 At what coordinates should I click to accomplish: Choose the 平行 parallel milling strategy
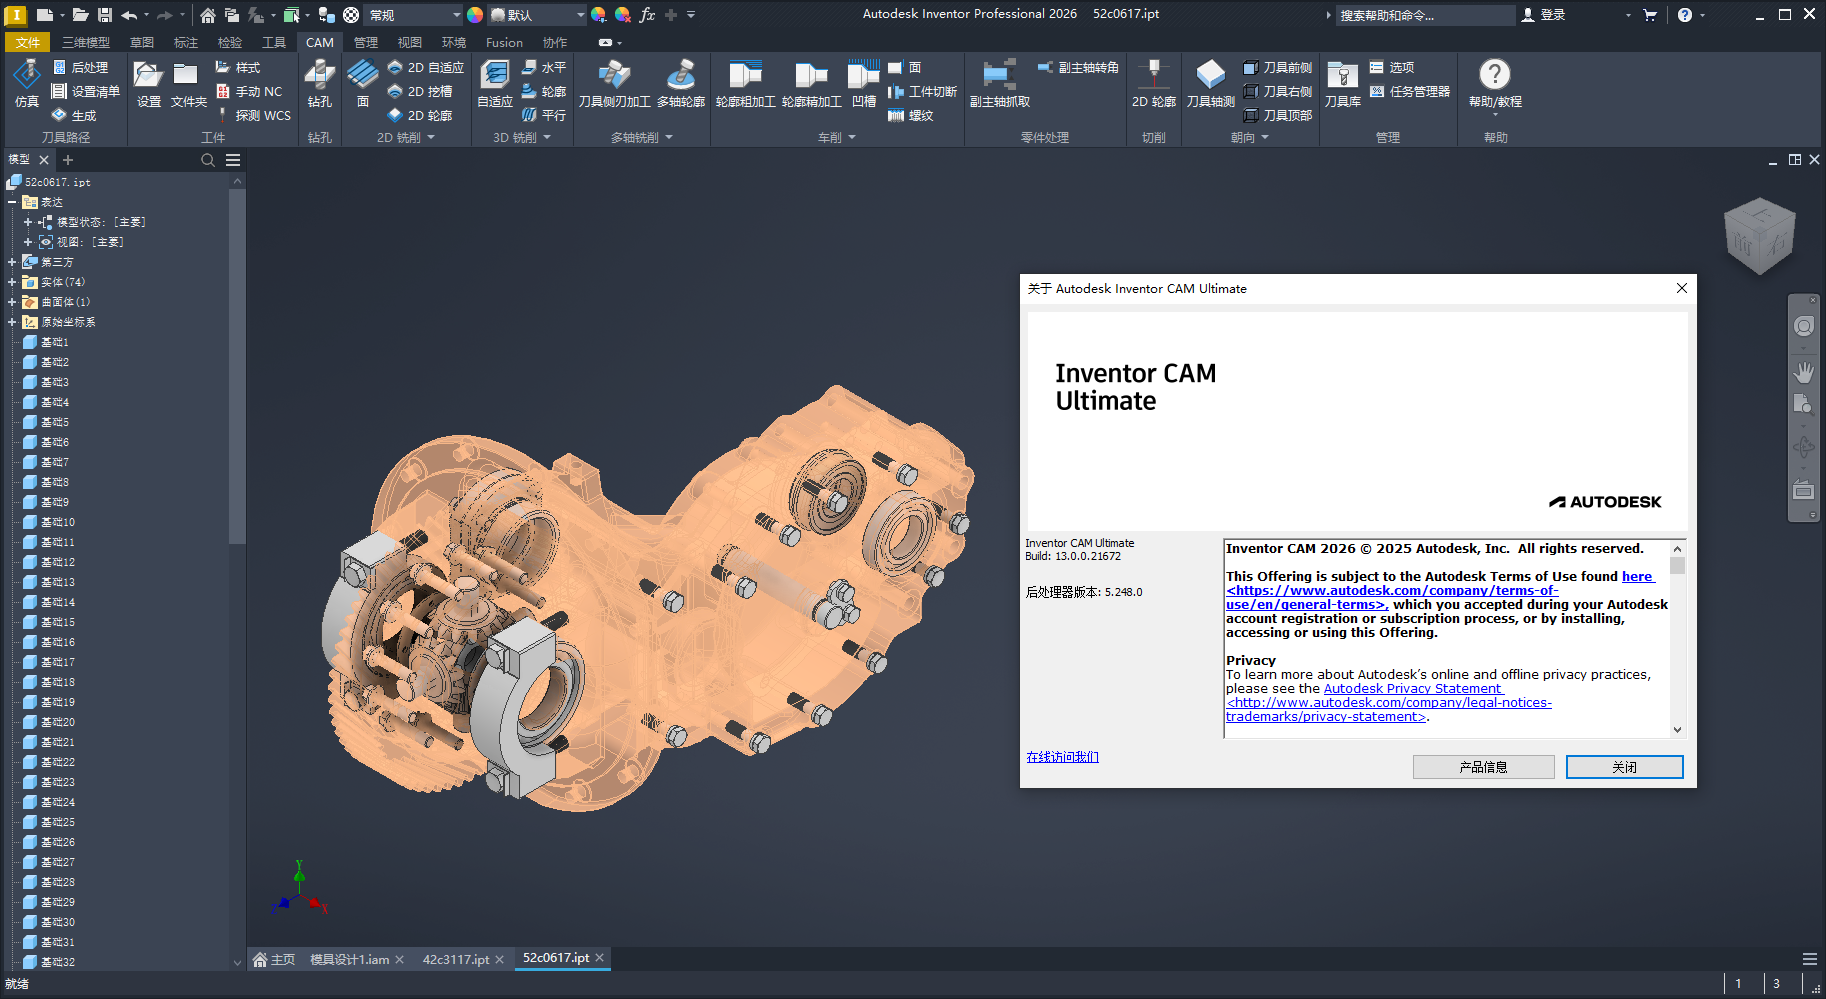tap(544, 115)
